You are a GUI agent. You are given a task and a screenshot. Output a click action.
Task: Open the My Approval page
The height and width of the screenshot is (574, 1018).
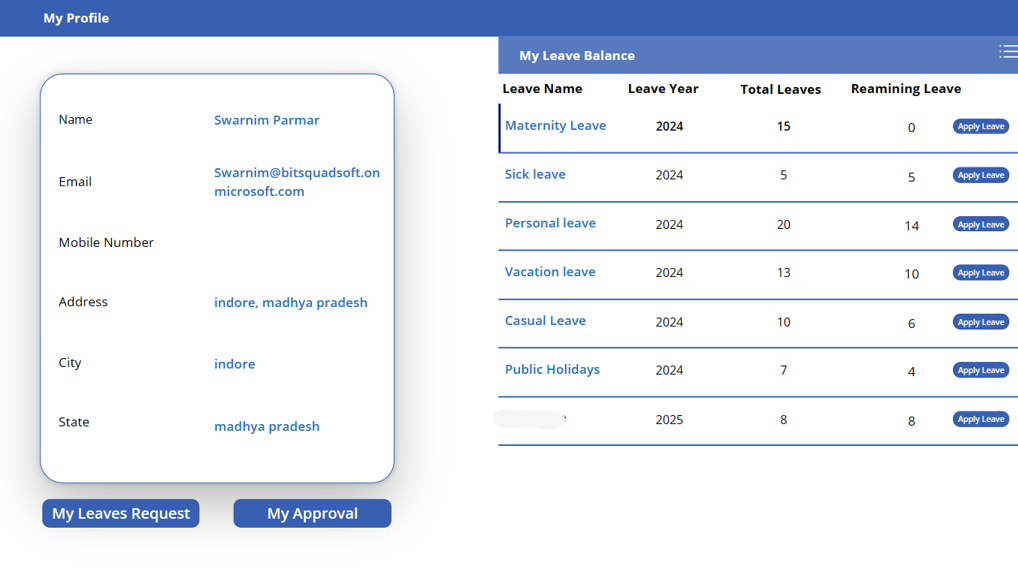[312, 513]
